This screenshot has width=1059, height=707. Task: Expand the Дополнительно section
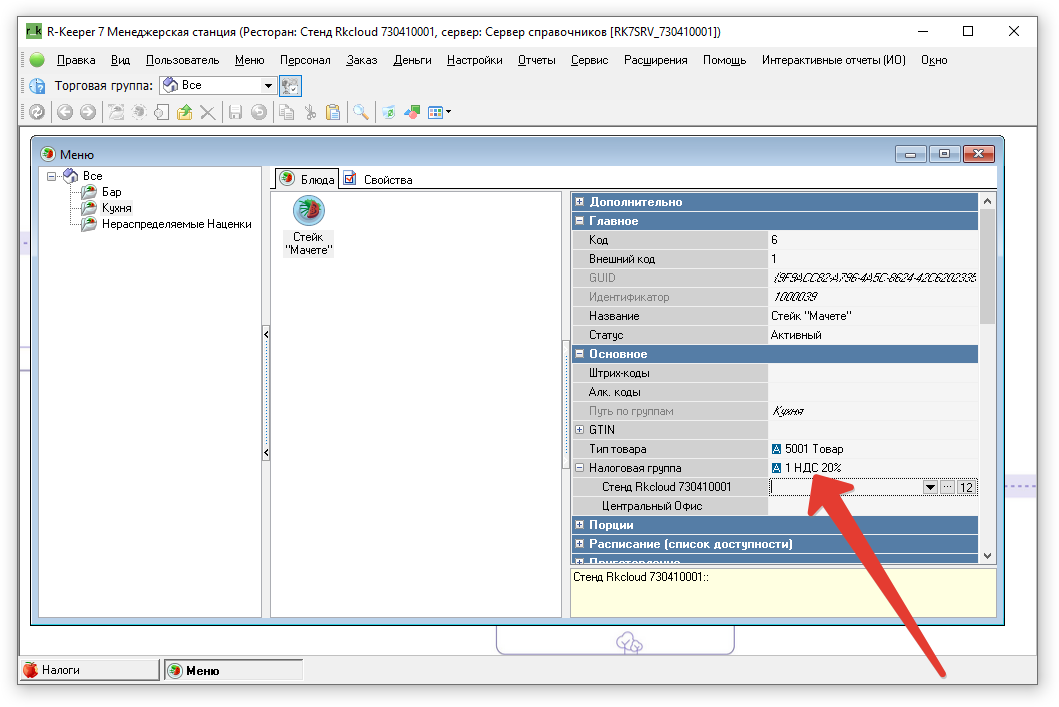[x=579, y=202]
